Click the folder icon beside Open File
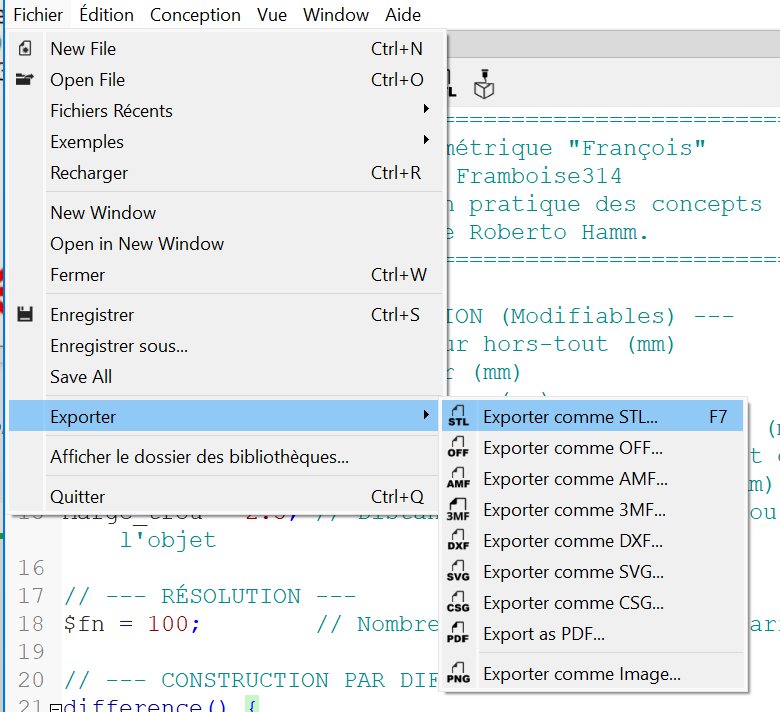Screen dimensions: 780x712 [26, 80]
